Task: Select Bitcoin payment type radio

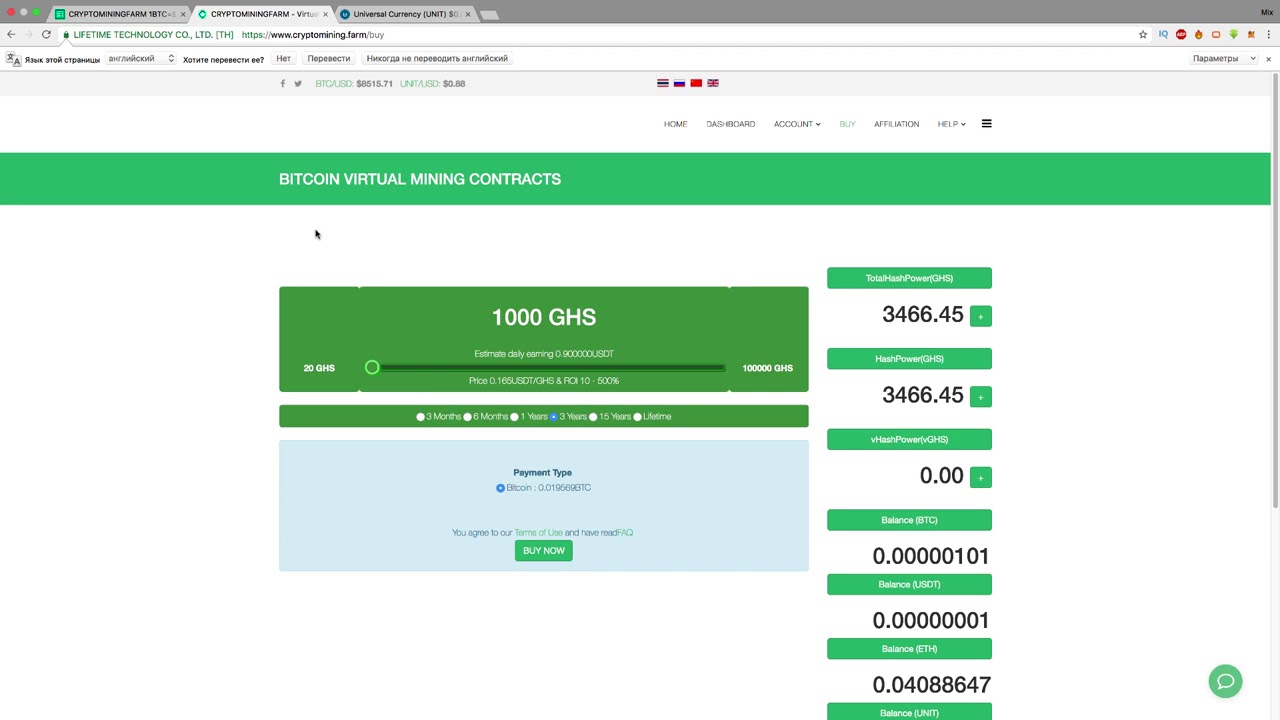Action: click(500, 488)
